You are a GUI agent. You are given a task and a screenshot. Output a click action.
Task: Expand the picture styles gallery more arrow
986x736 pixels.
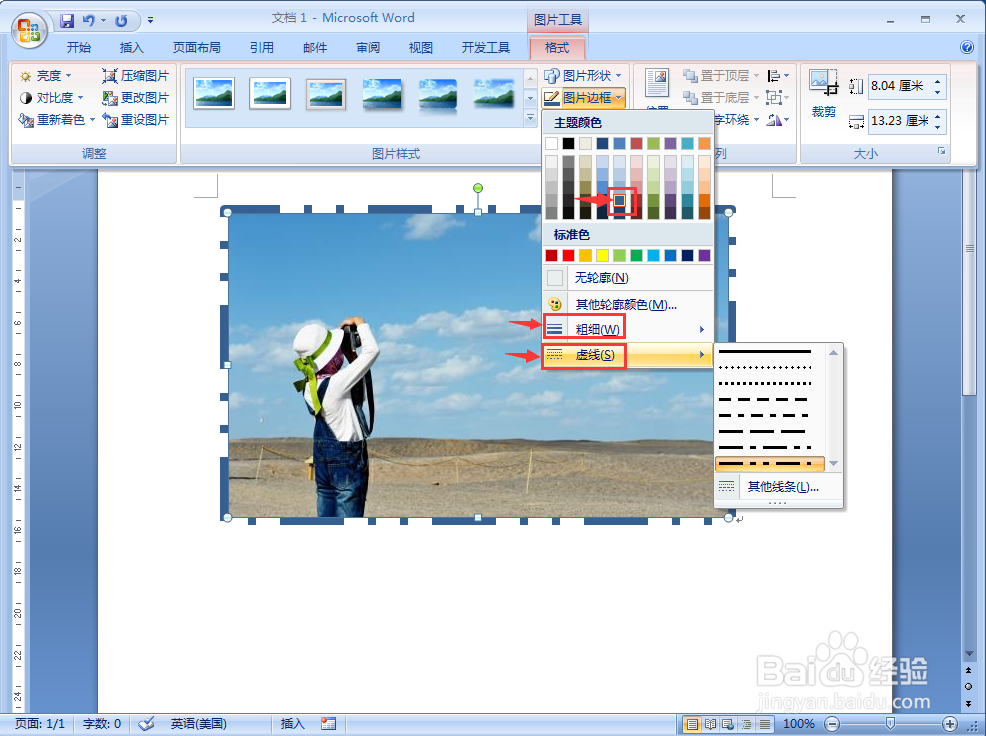click(x=530, y=118)
